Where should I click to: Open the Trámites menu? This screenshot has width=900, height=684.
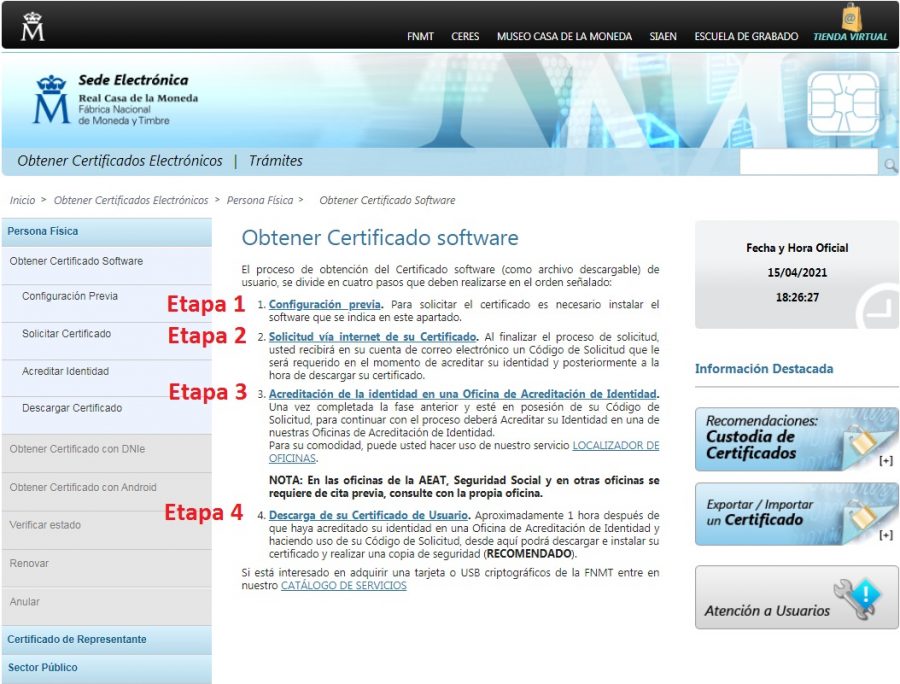276,160
